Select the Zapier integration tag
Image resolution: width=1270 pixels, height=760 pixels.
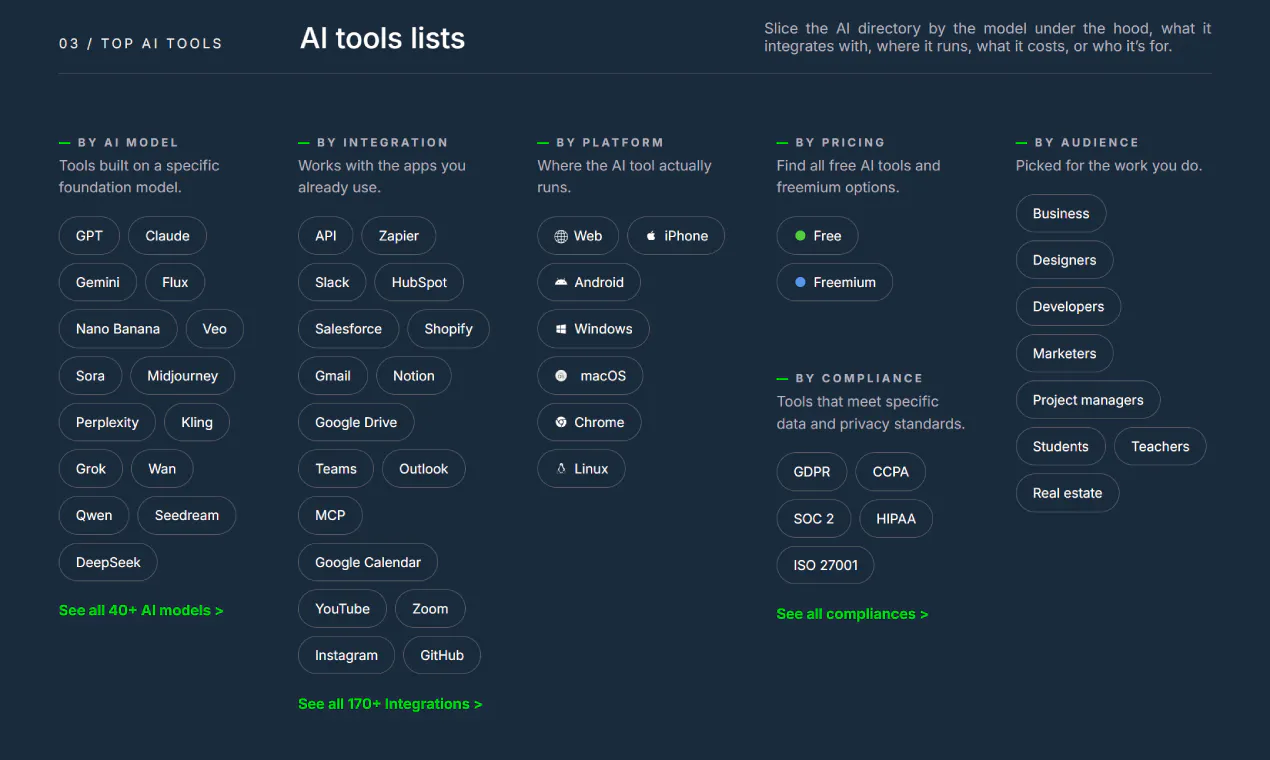pos(399,236)
